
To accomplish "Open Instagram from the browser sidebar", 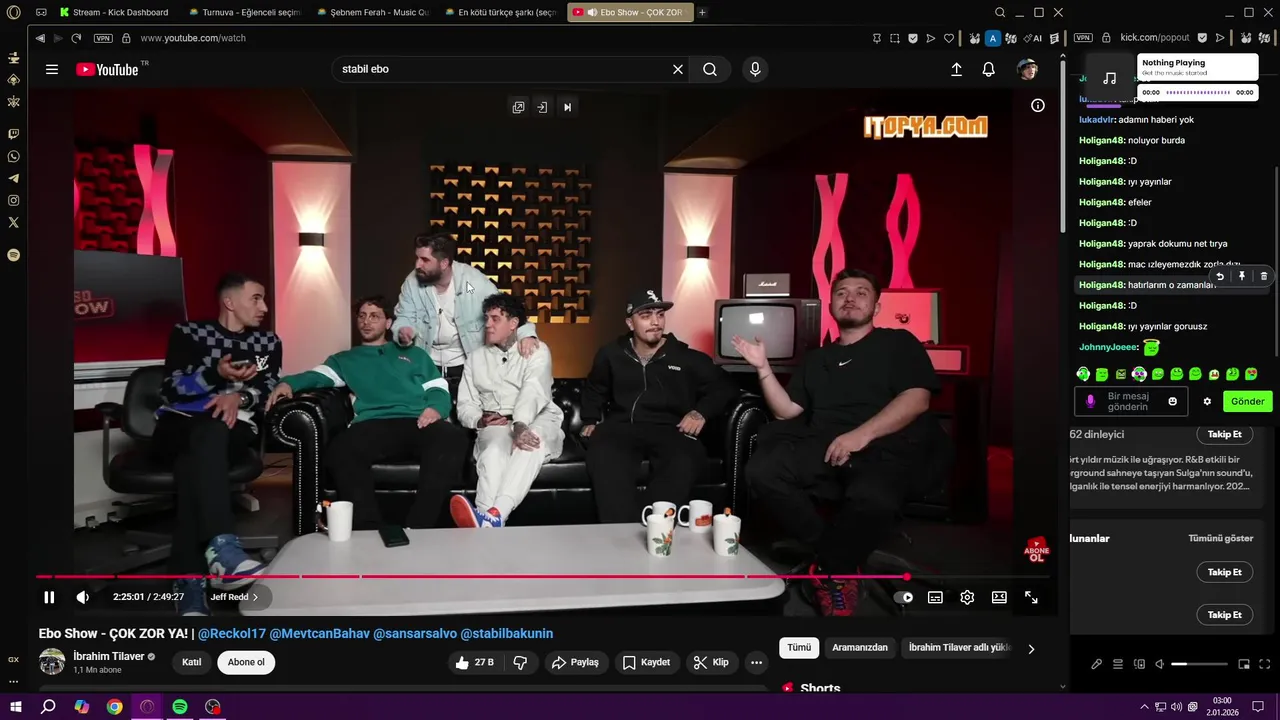I will pos(13,200).
